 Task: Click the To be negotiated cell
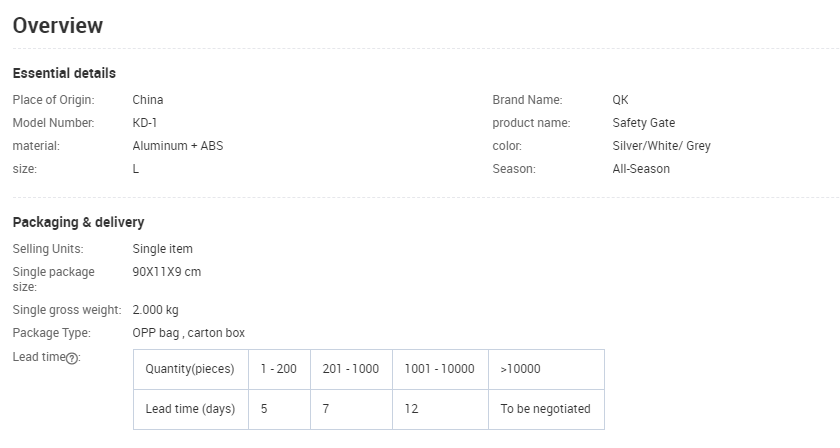(x=545, y=409)
